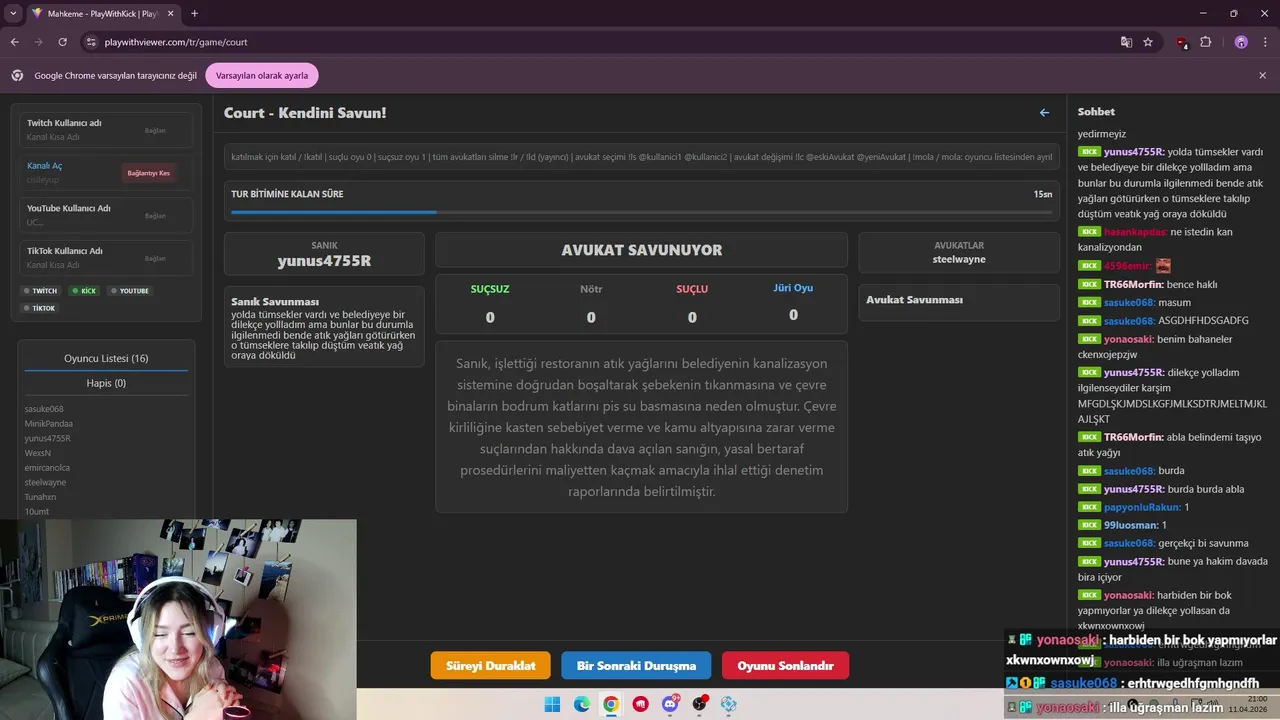Click player emircanolca in player list
The image size is (1280, 720).
point(47,468)
